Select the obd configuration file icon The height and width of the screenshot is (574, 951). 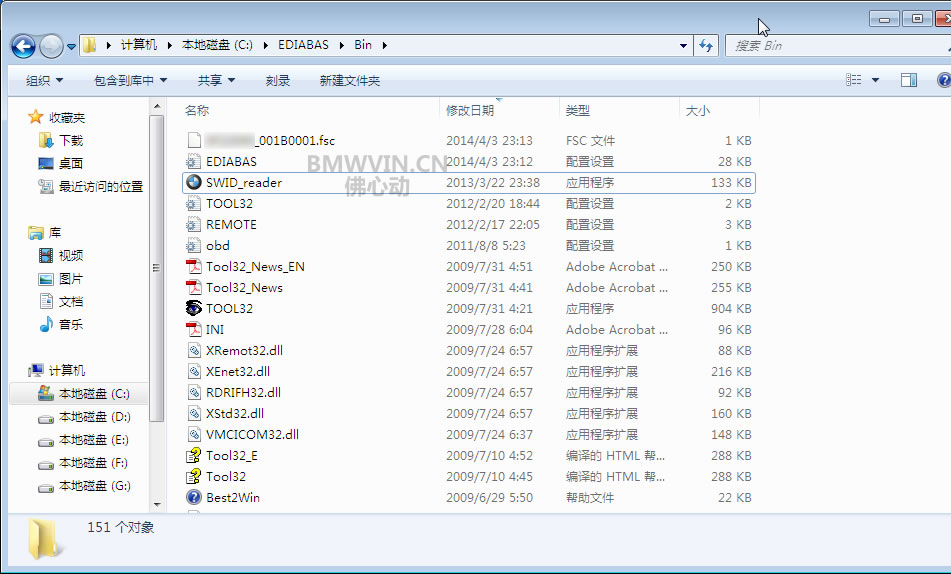(193, 246)
